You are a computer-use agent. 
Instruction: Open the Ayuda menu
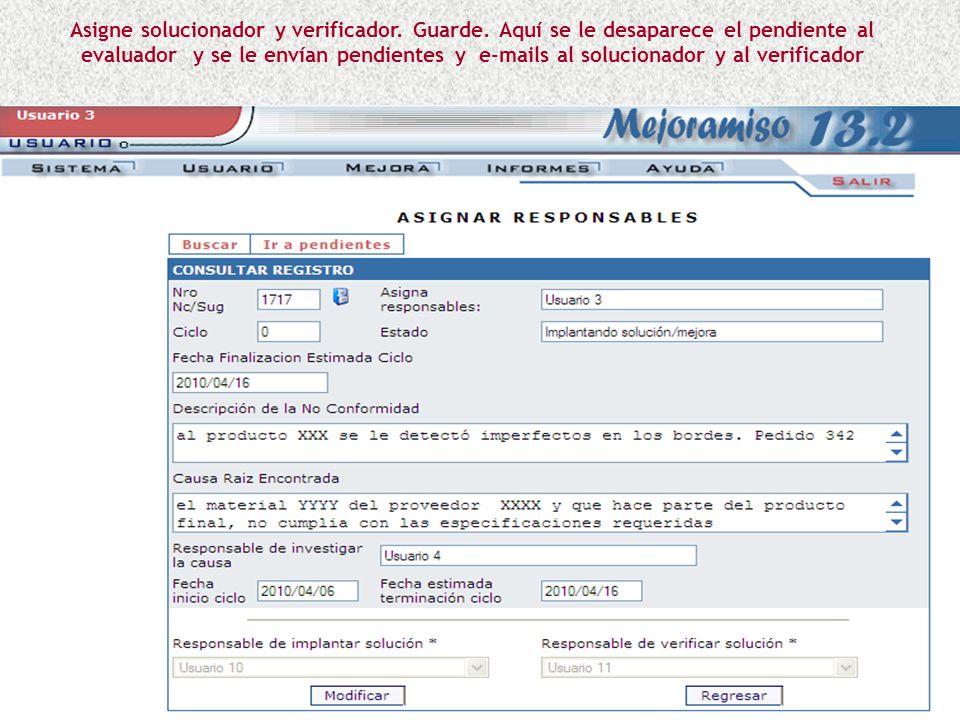click(x=681, y=168)
